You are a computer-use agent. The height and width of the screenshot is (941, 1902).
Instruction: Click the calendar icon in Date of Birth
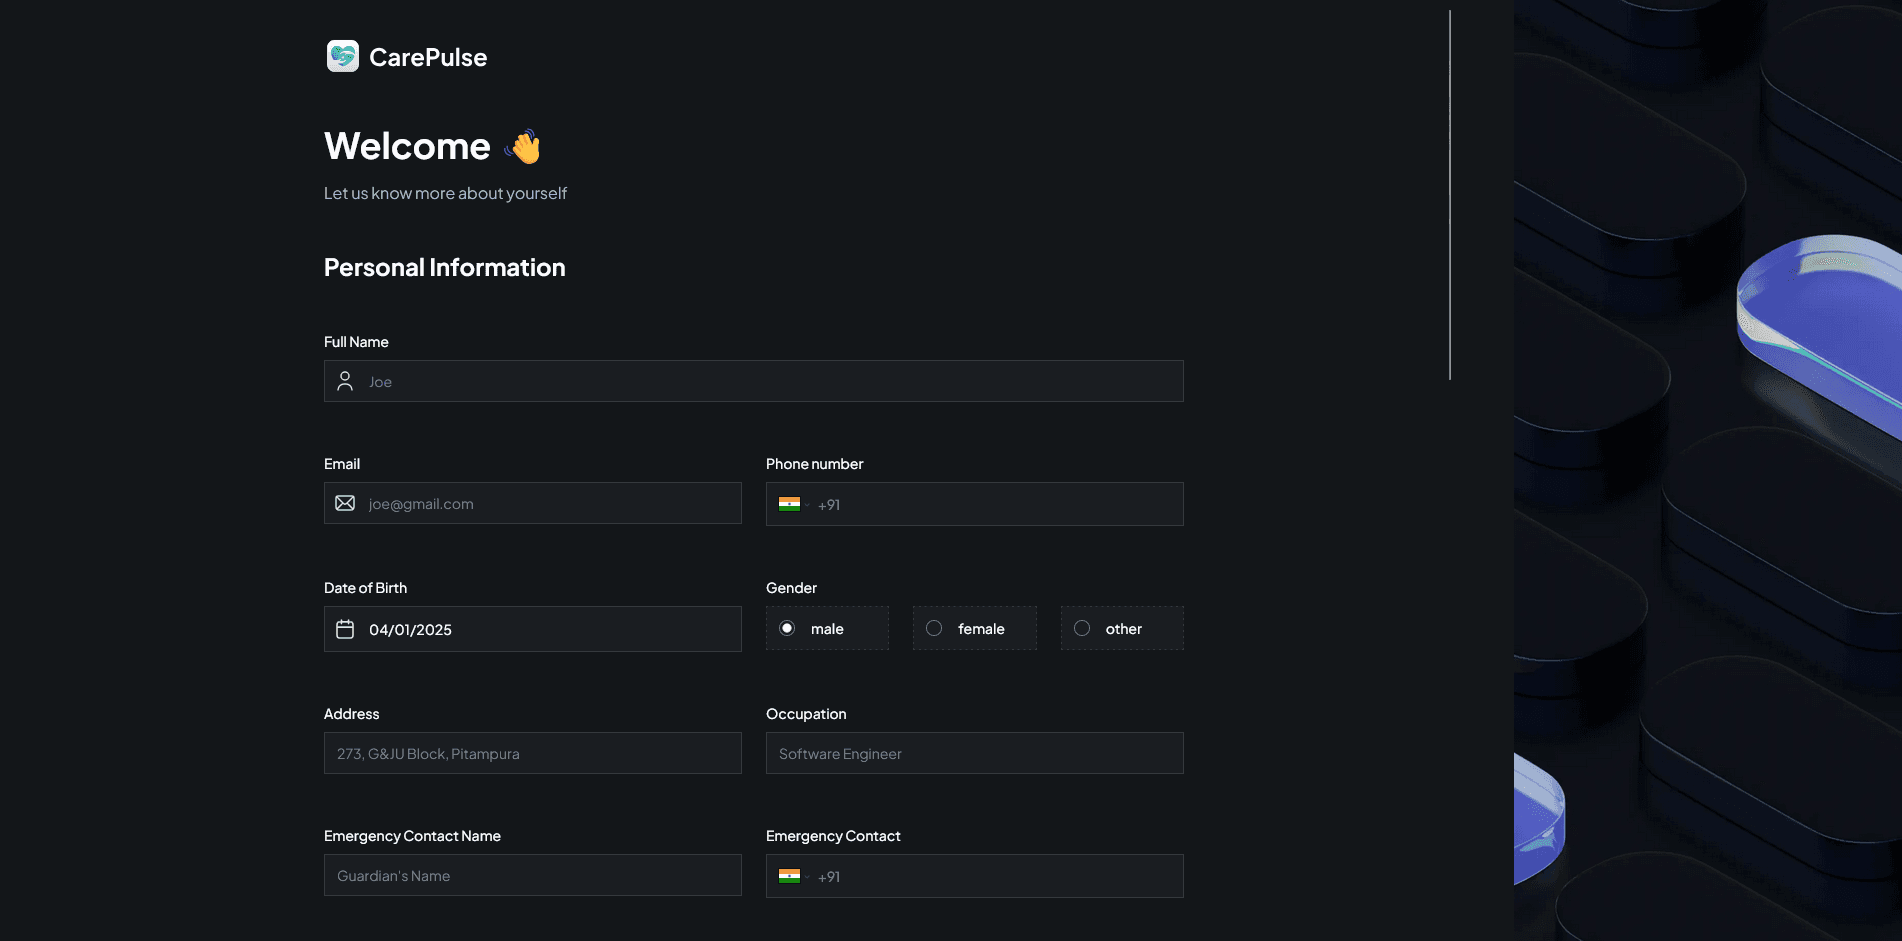[345, 629]
